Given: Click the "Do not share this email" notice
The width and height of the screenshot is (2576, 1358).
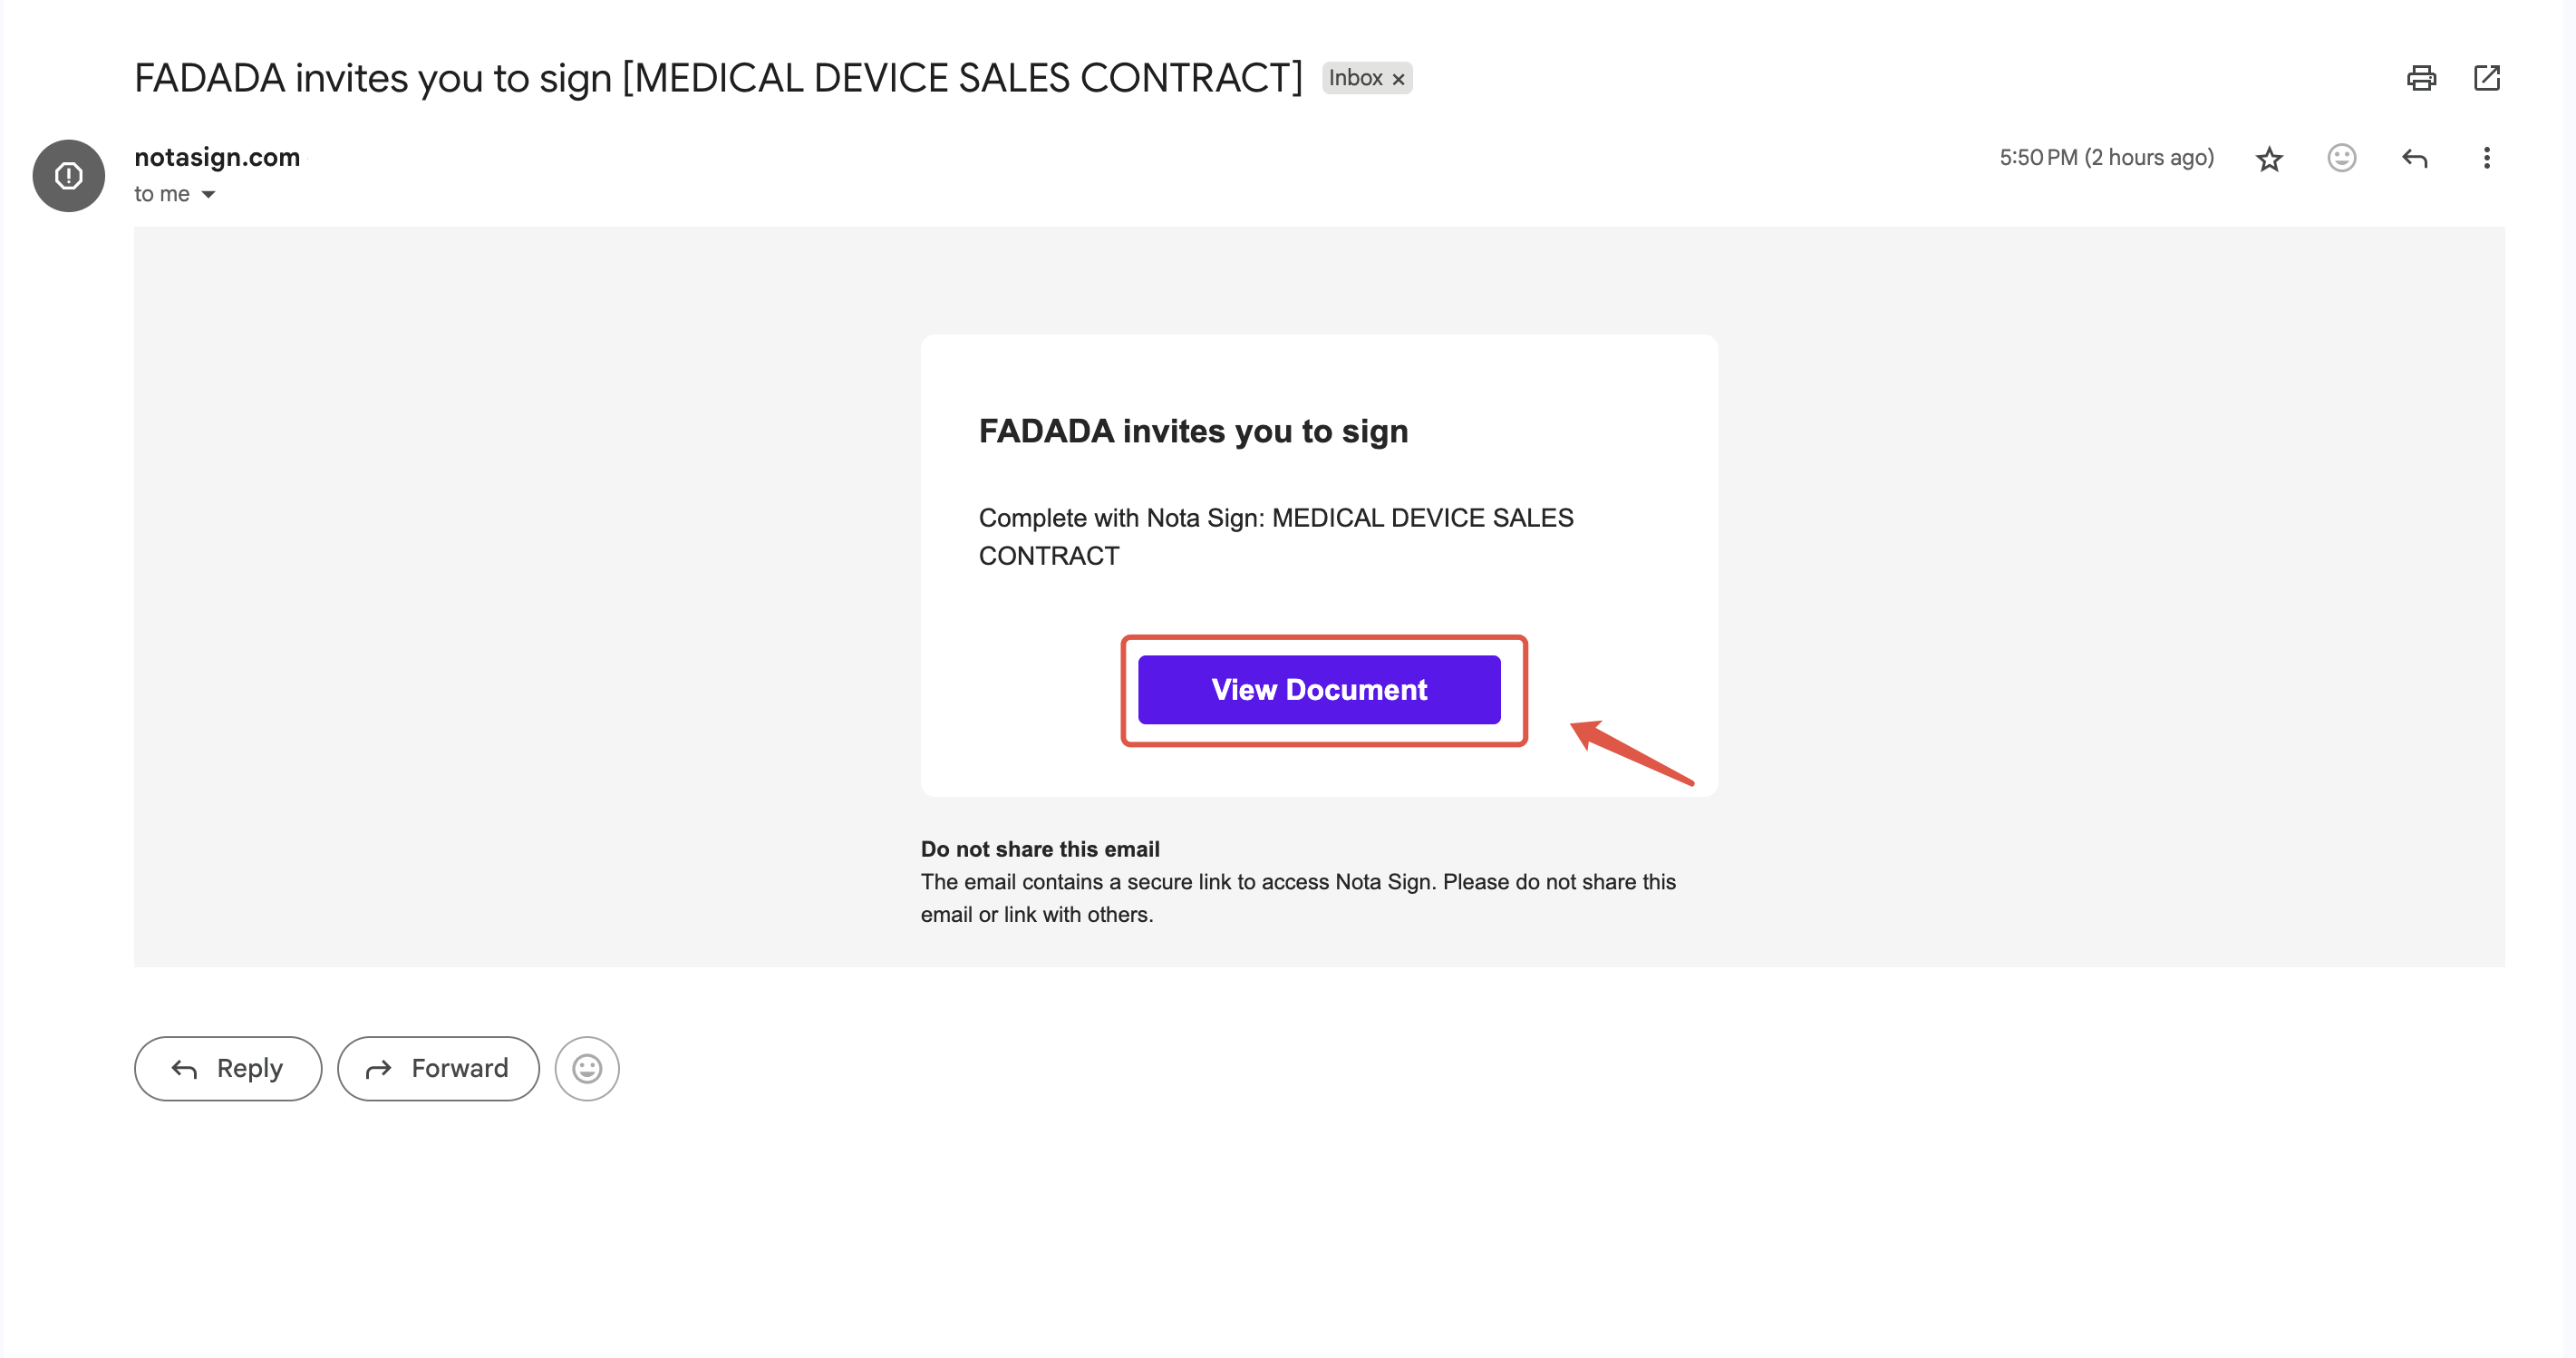Looking at the screenshot, I should coord(1039,849).
